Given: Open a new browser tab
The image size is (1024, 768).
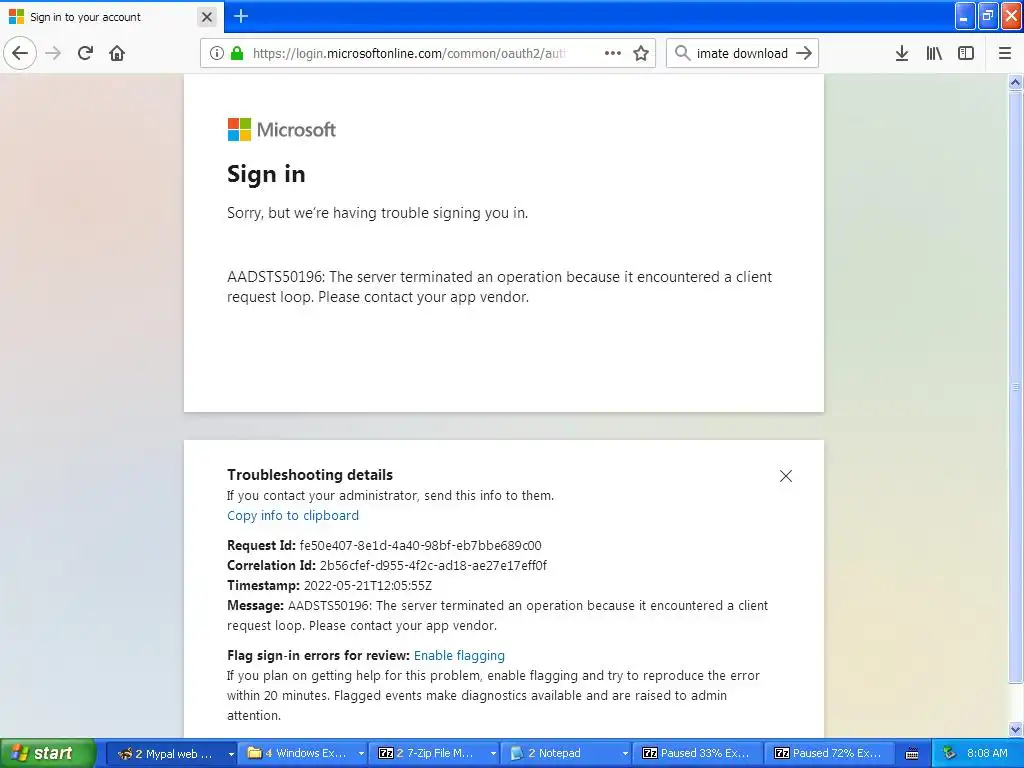Looking at the screenshot, I should point(240,16).
